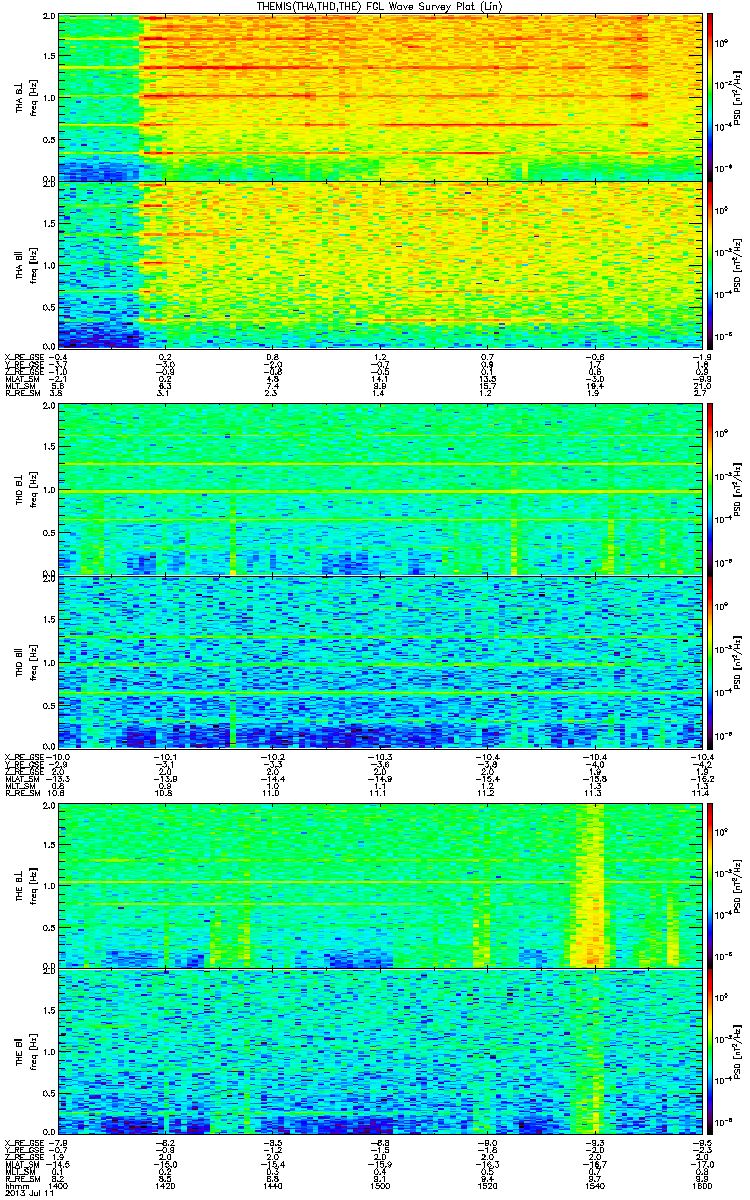Image resolution: width=750 pixels, height=1200 pixels.
Task: Select the THD B-parallel spectrogram panel
Action: (378, 661)
